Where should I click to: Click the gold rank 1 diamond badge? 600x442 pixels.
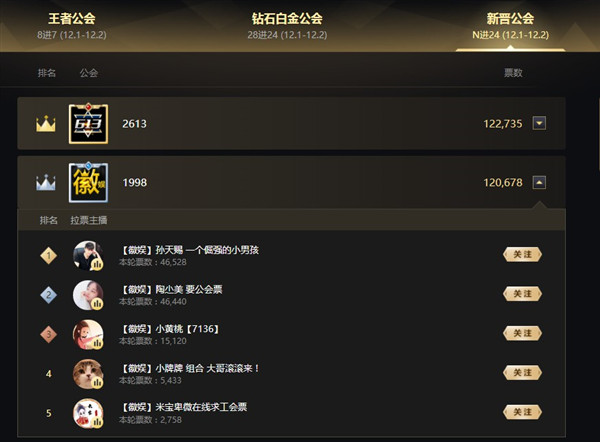tap(49, 256)
